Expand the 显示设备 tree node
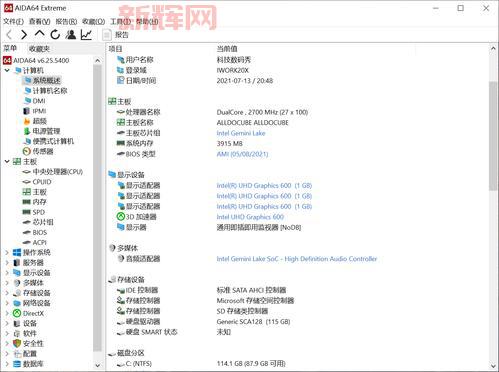This screenshot has width=499, height=372. point(7,273)
